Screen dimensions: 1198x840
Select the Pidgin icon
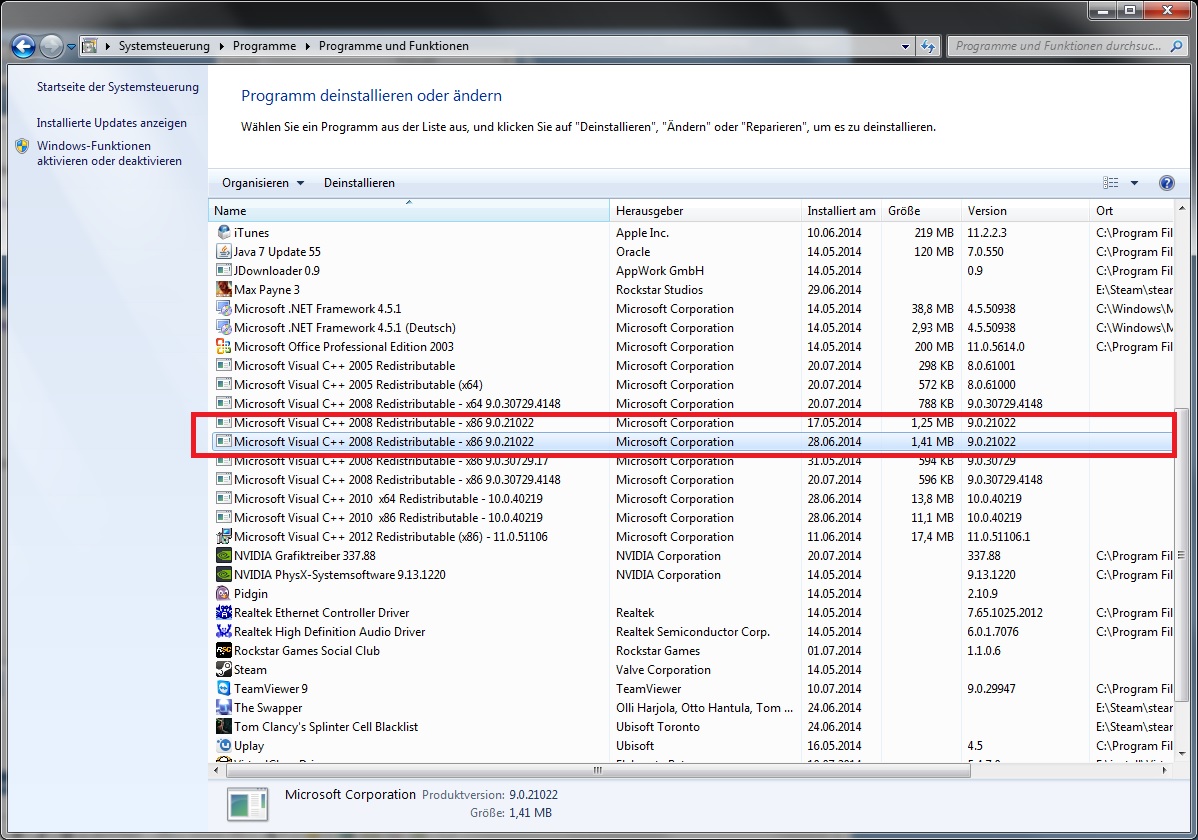pos(224,594)
